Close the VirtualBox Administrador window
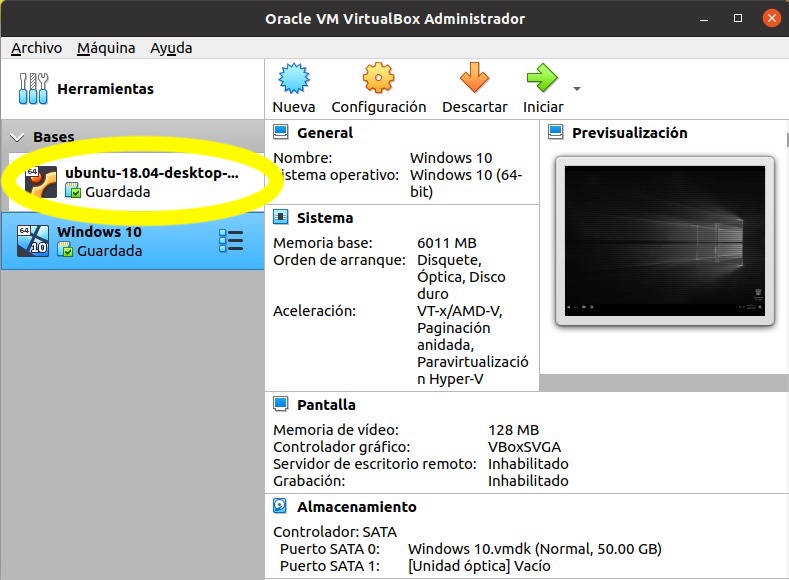Screen dimensions: 789x580 (771, 19)
